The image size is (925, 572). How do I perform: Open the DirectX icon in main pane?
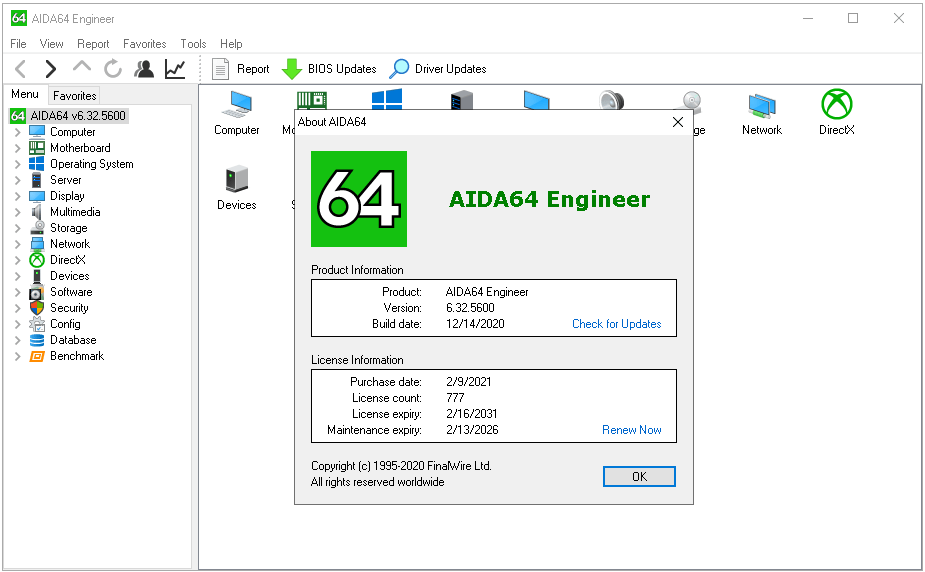coord(837,113)
